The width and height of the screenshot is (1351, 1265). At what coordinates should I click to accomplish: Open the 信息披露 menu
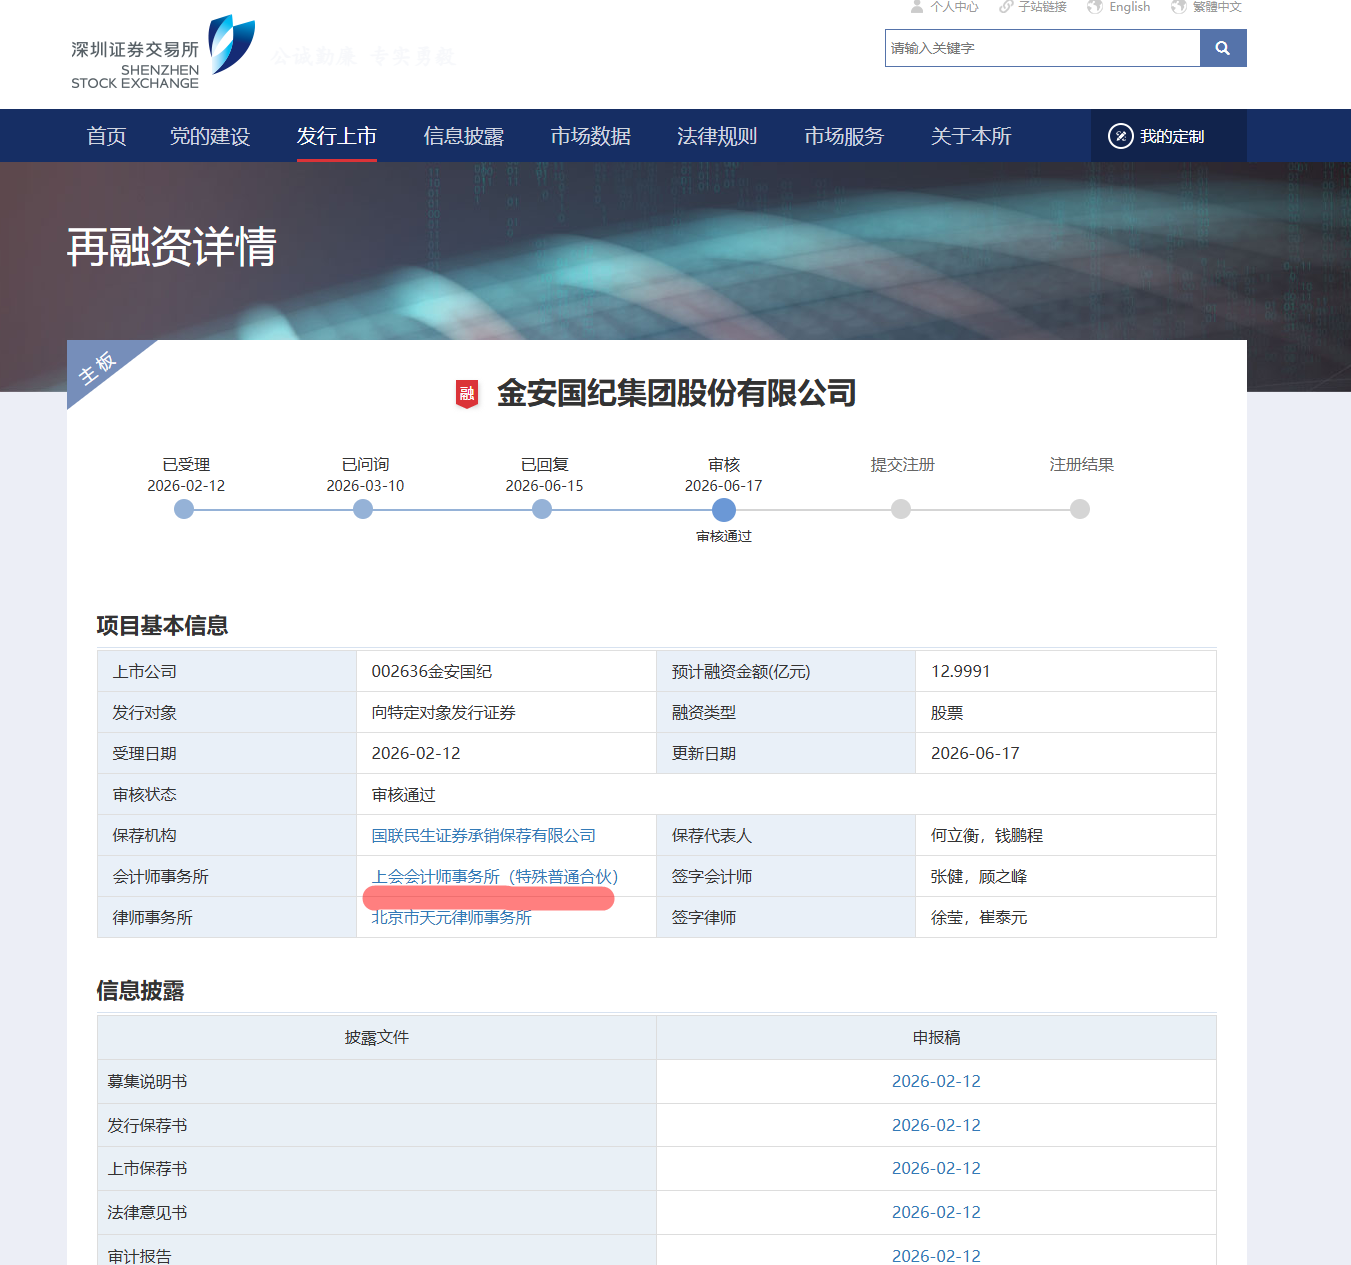[x=464, y=136]
